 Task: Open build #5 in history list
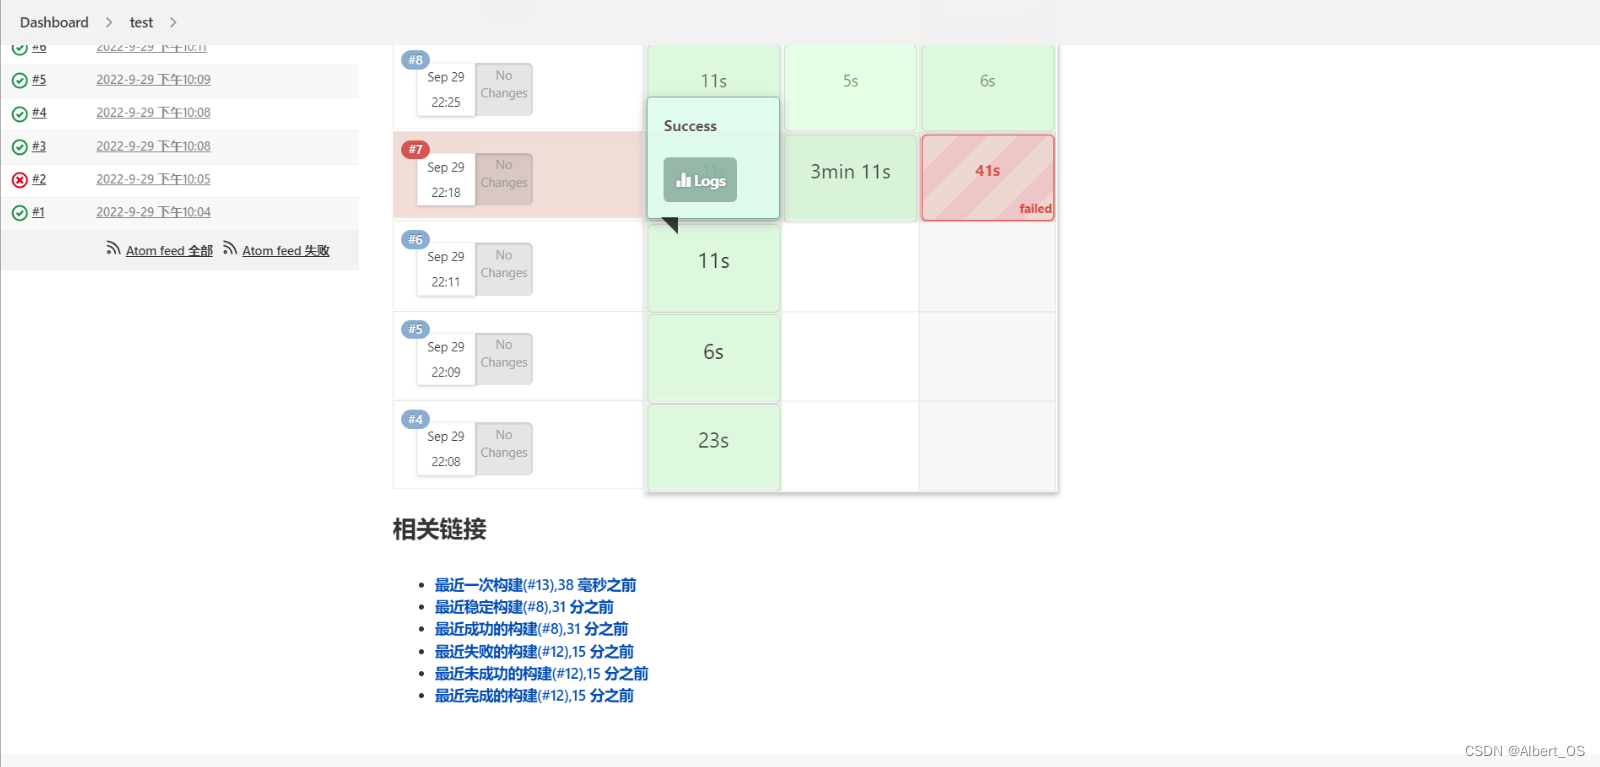[x=39, y=79]
